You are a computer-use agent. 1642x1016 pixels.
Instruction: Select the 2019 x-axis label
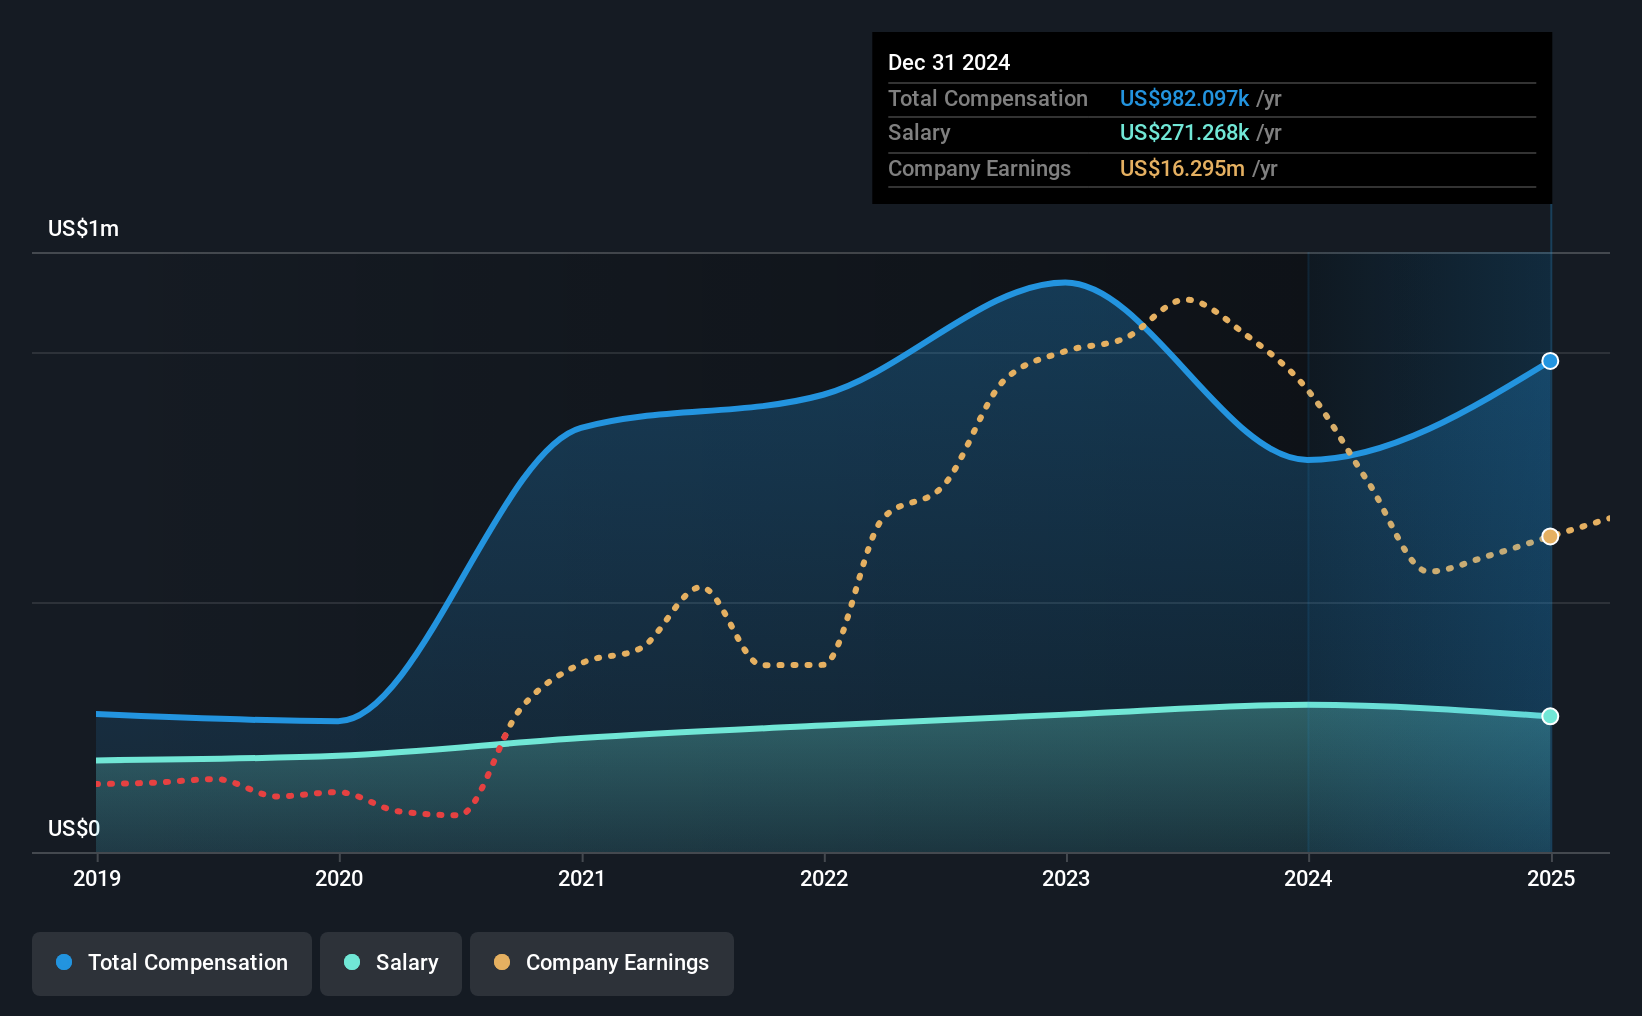click(97, 878)
